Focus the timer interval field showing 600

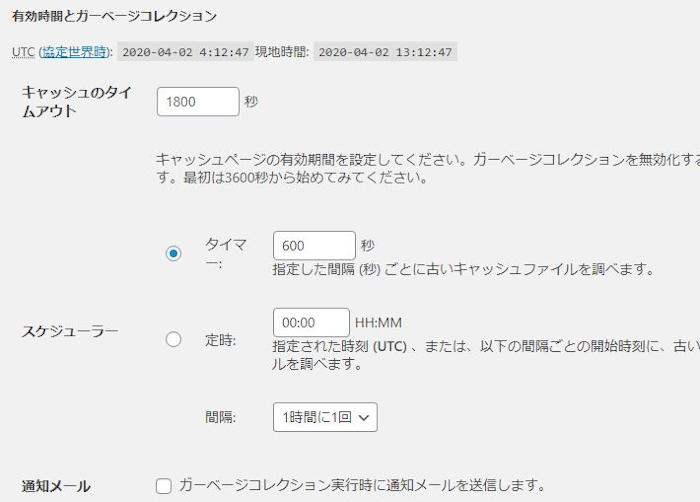(x=314, y=246)
